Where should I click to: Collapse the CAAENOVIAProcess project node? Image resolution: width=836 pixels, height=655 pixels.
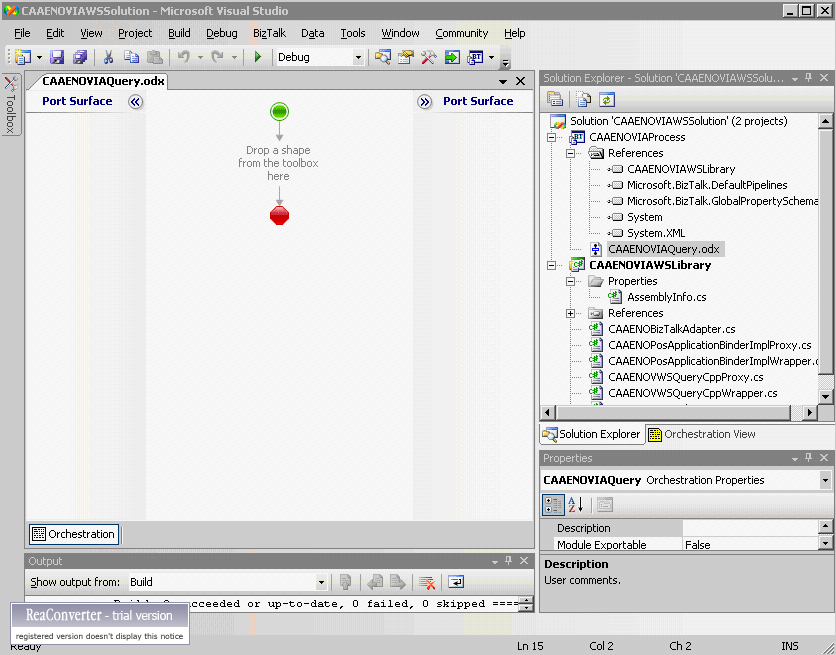pos(551,137)
